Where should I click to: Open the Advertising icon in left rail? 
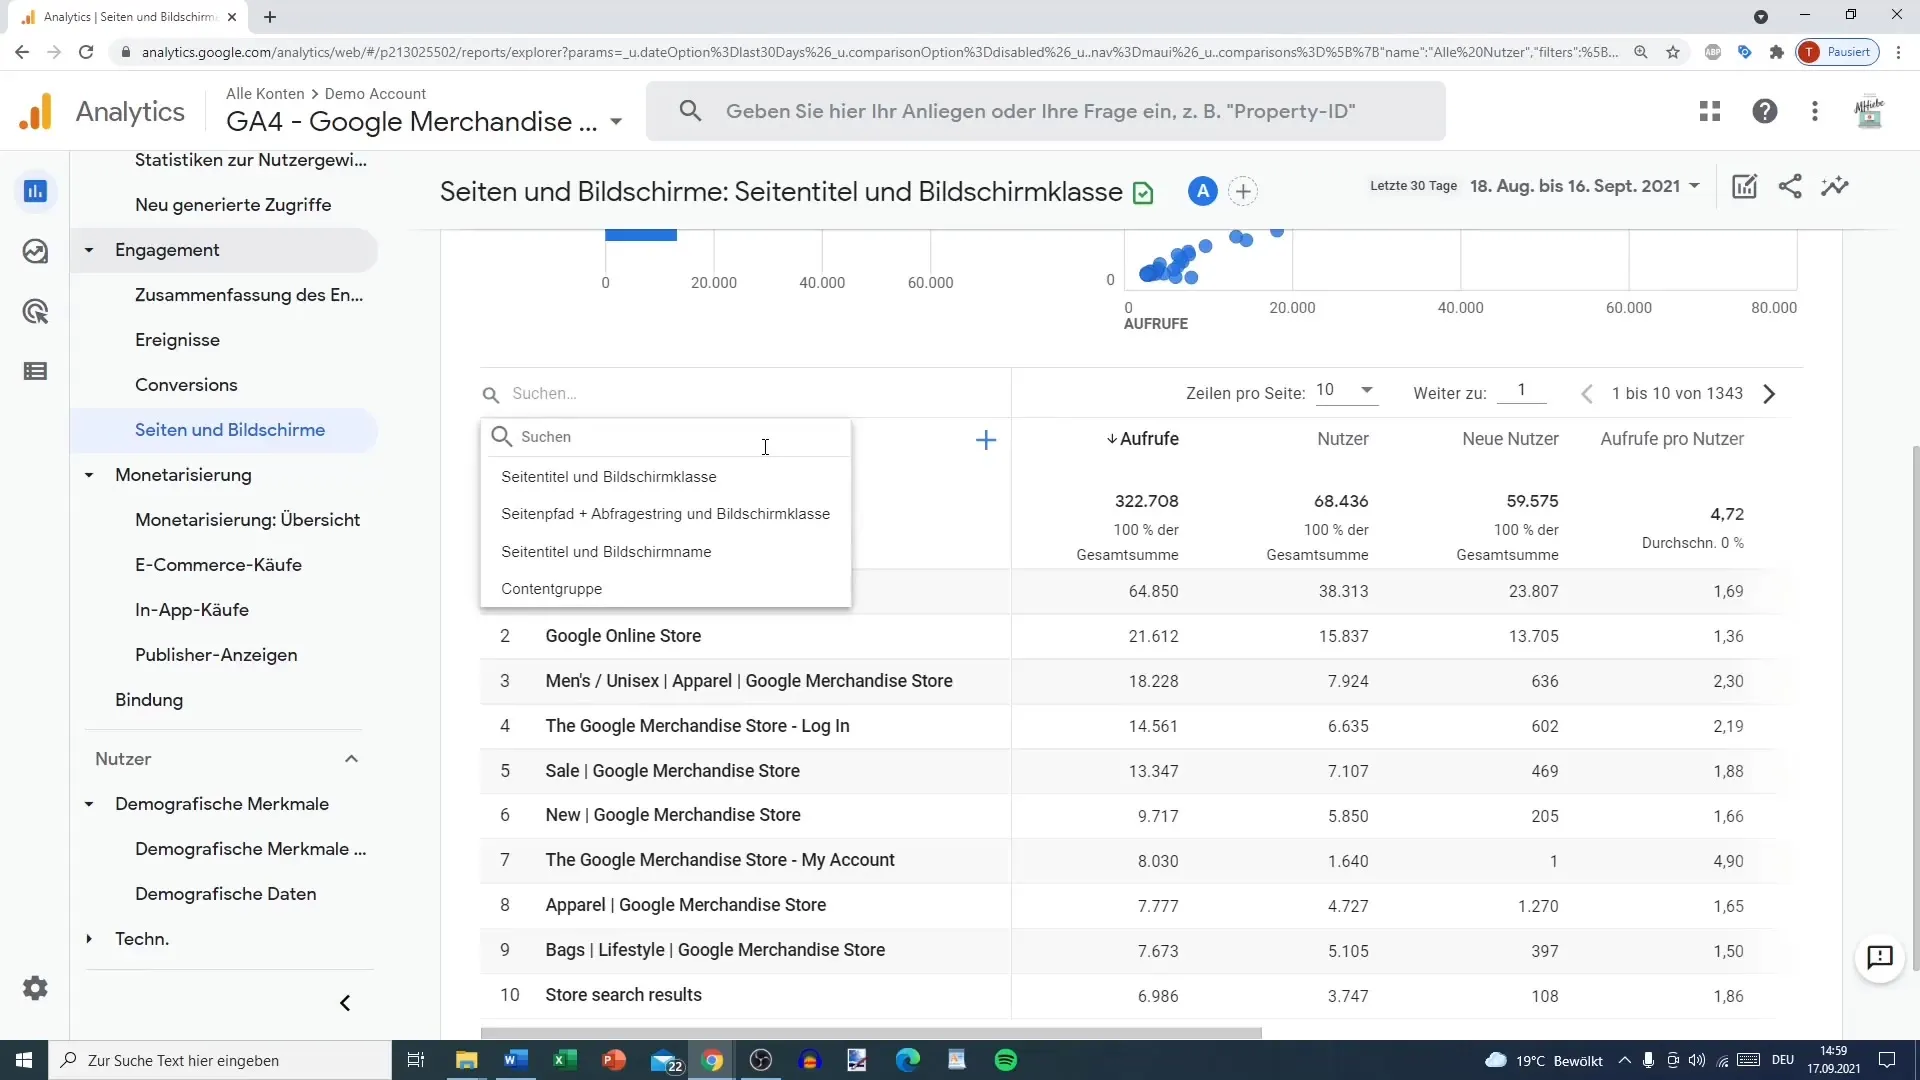pyautogui.click(x=35, y=311)
